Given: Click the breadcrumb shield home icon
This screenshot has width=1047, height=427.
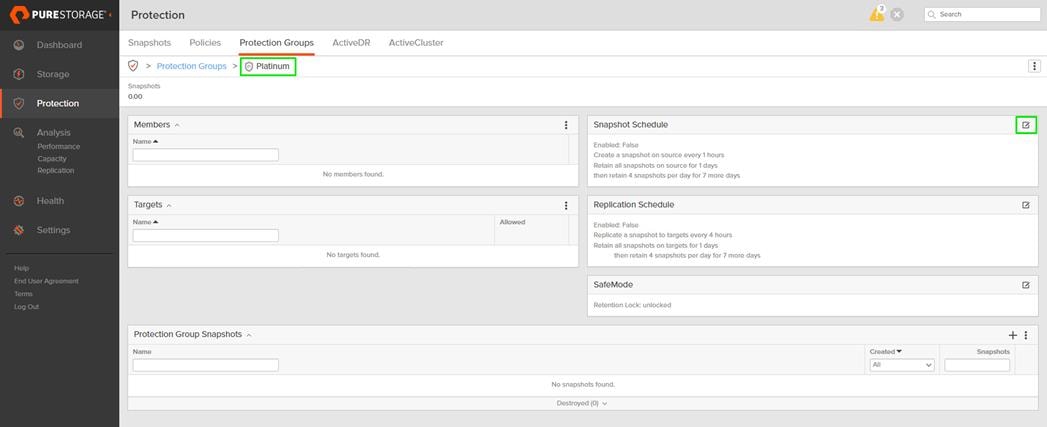Looking at the screenshot, I should pos(133,66).
